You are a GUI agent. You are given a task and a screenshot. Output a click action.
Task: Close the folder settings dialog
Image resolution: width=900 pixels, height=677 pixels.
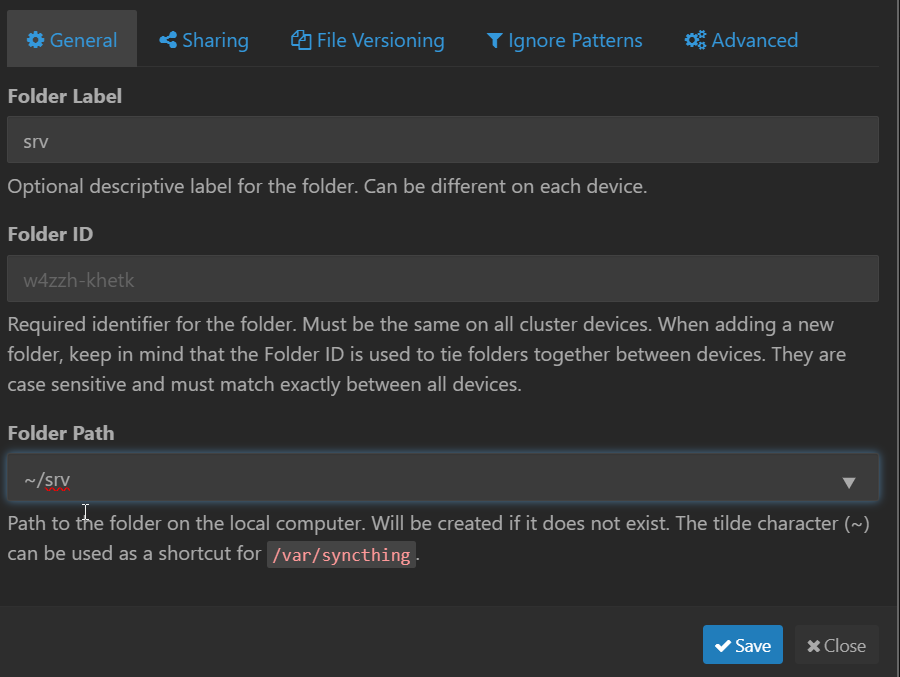click(x=836, y=644)
